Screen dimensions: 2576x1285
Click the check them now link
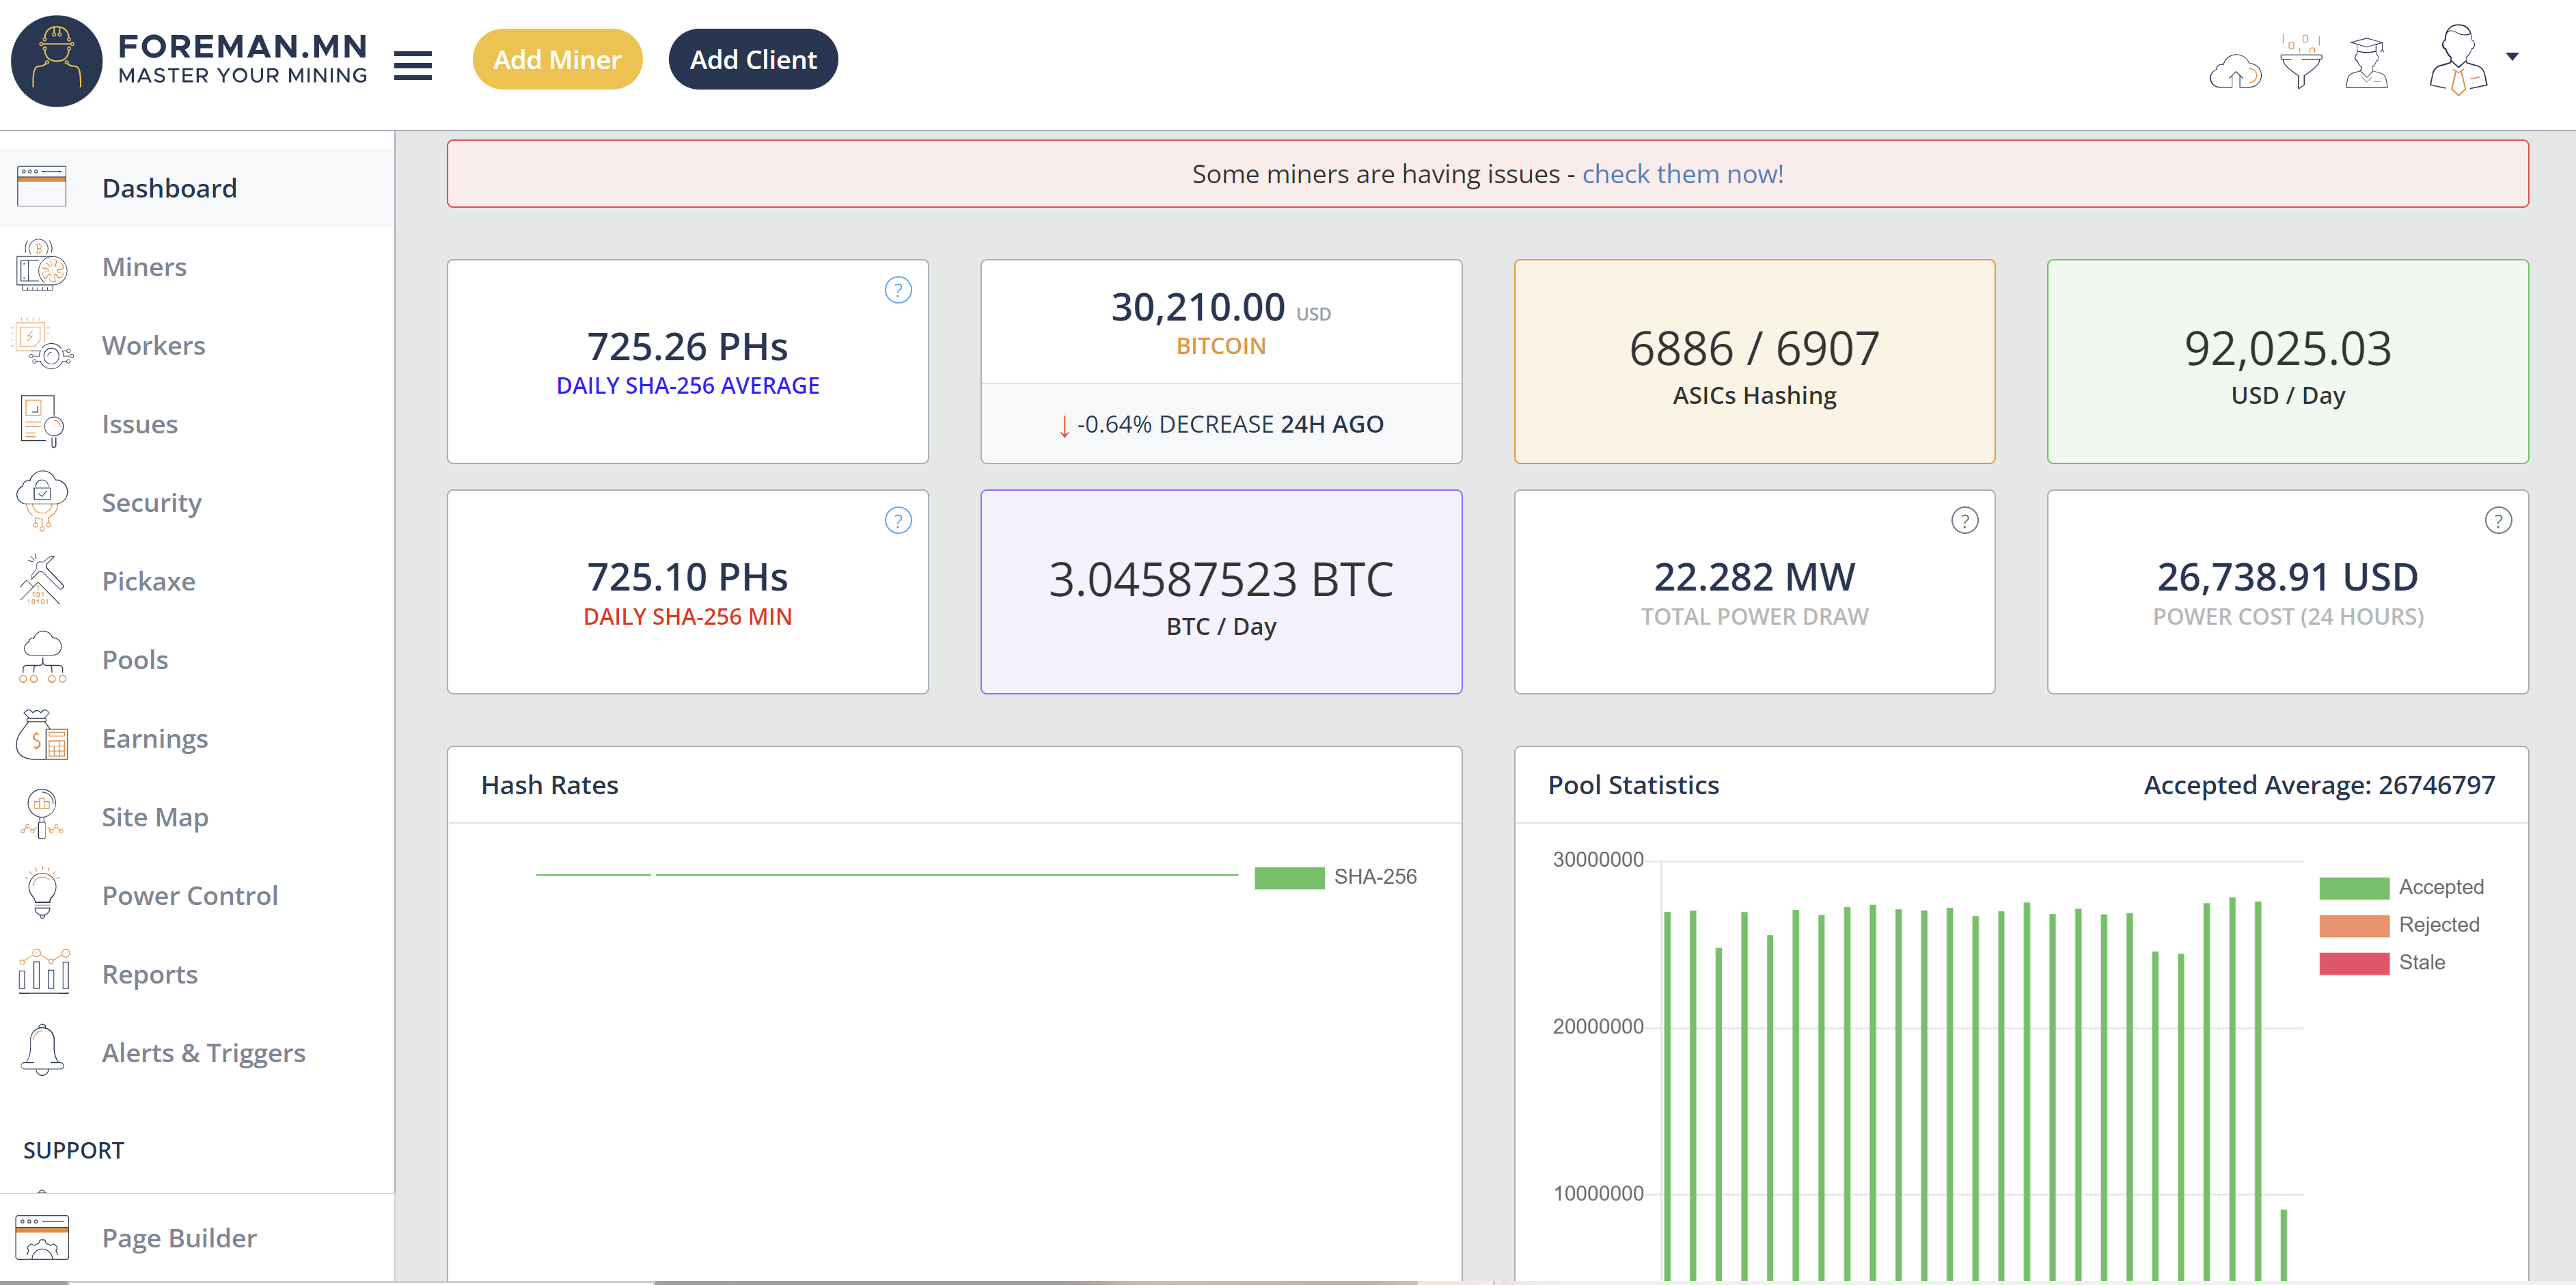point(1682,173)
